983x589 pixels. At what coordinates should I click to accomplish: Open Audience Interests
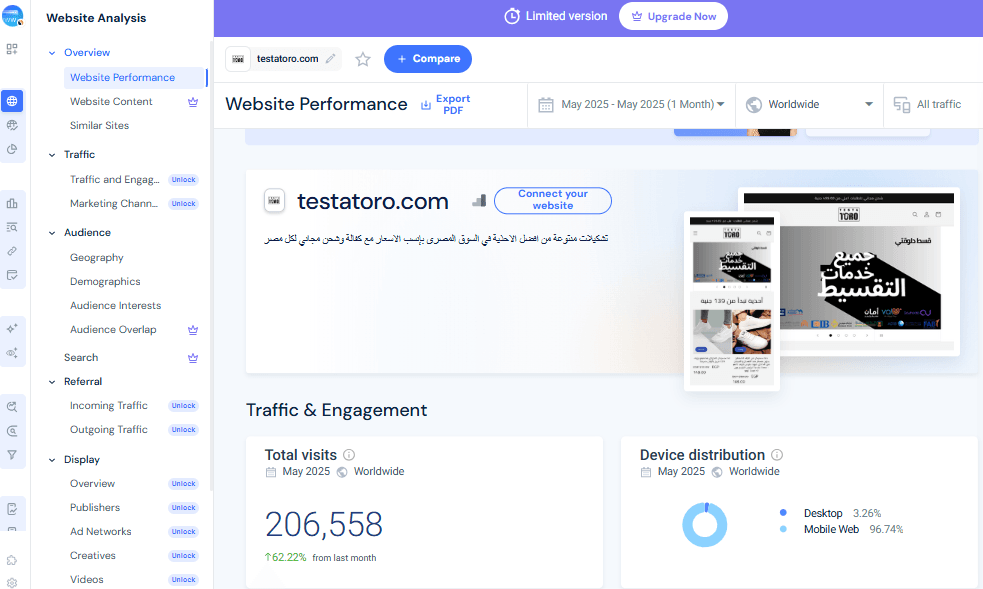tap(115, 305)
